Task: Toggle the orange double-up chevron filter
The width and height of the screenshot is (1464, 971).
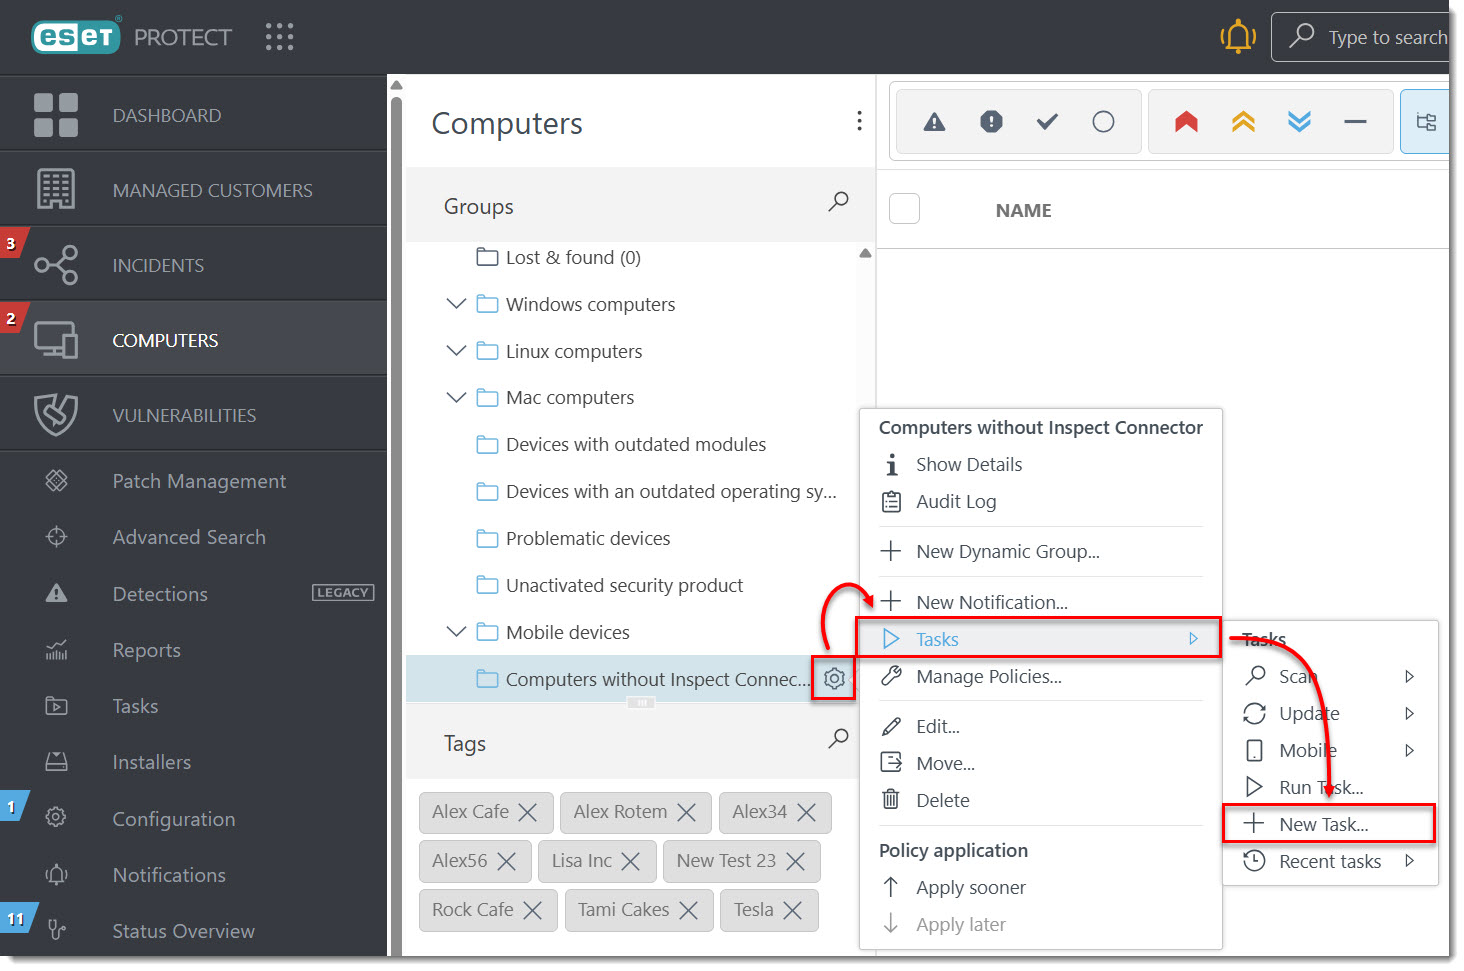Action: click(x=1243, y=122)
